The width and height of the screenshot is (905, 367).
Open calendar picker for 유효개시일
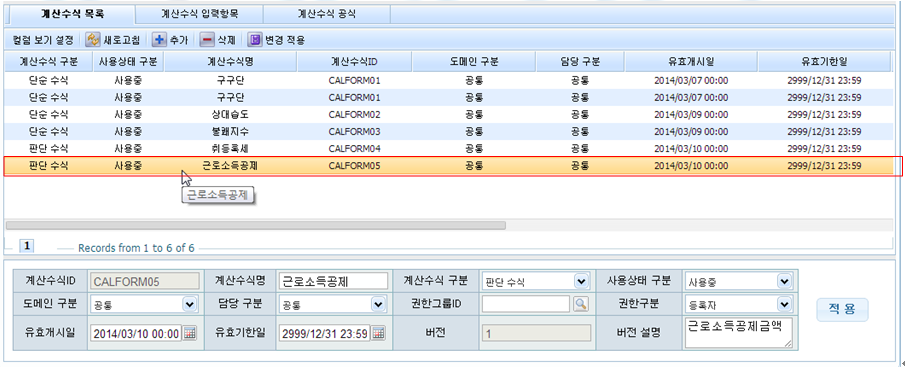[190, 333]
